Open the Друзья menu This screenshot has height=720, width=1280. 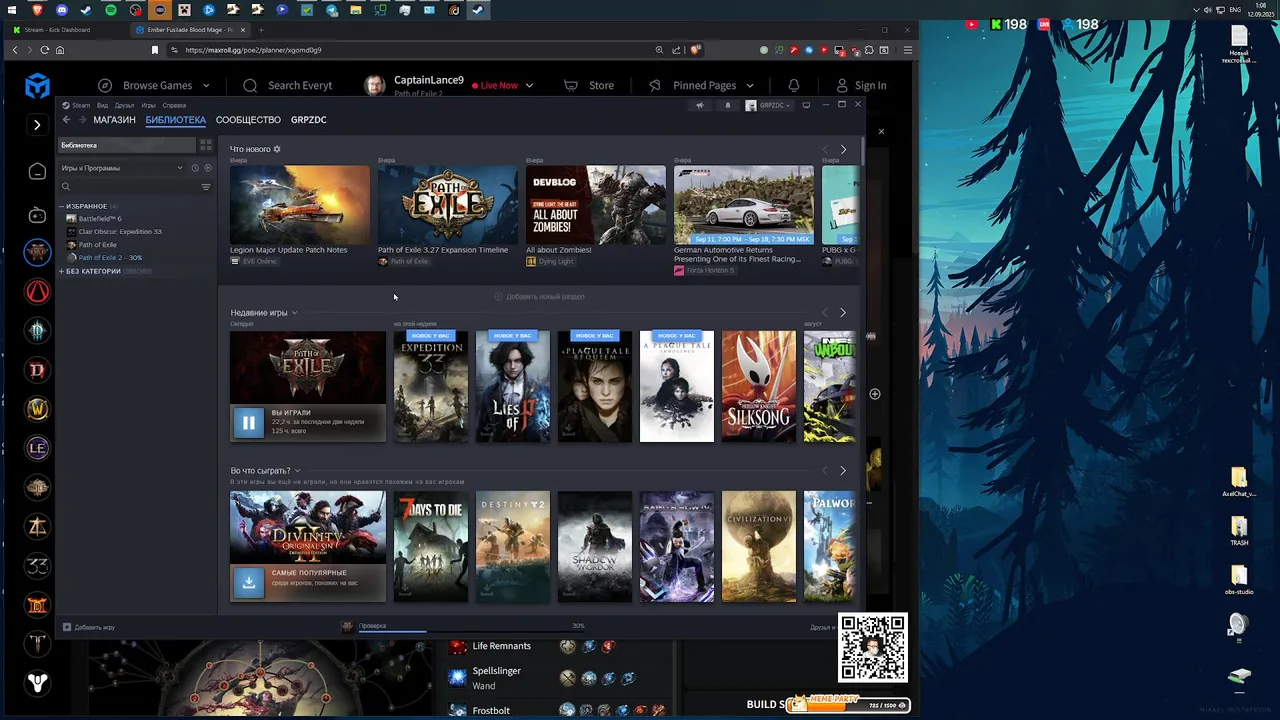coord(124,105)
